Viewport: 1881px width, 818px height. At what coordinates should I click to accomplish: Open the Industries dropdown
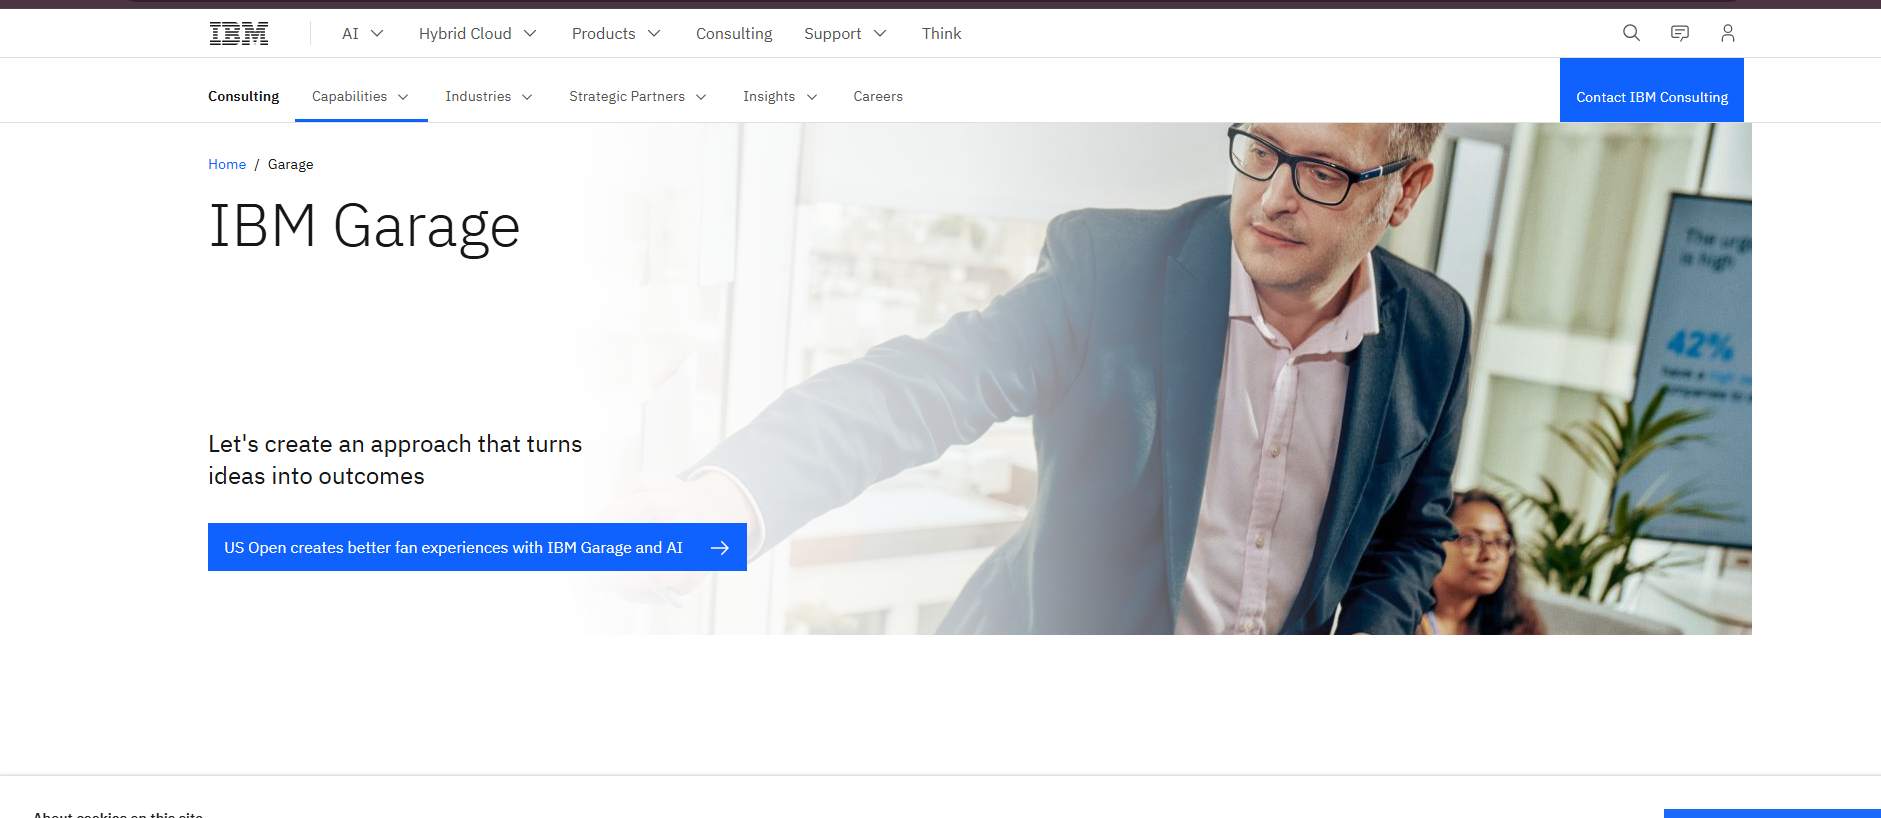[x=489, y=96]
